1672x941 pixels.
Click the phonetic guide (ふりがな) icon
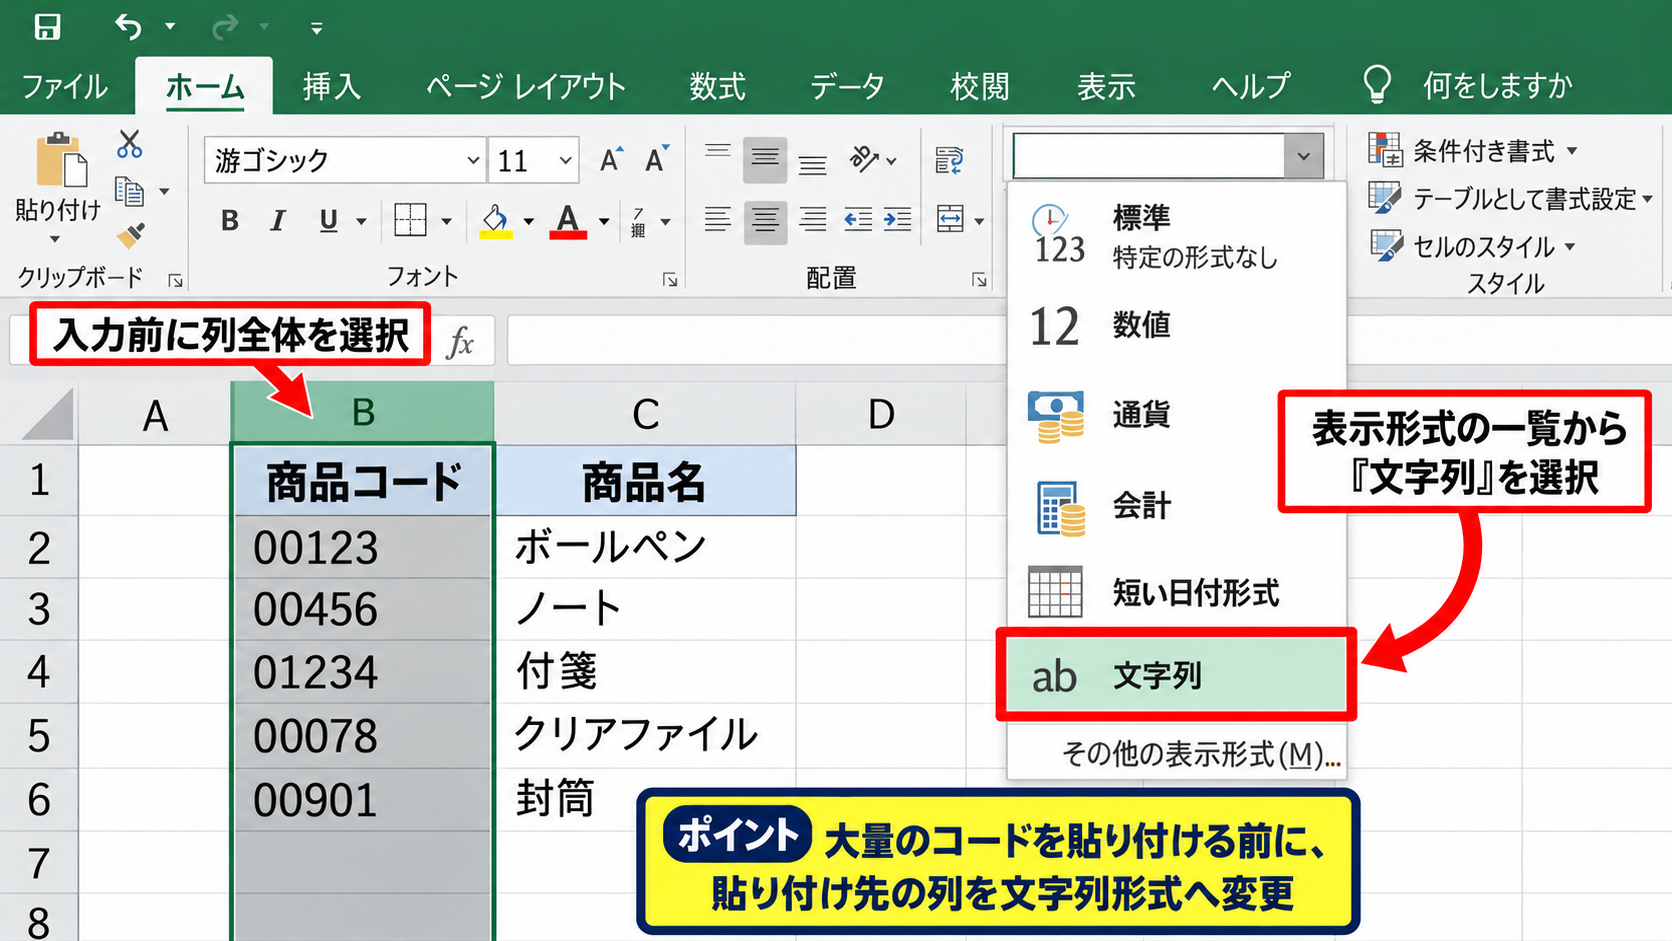[x=638, y=221]
